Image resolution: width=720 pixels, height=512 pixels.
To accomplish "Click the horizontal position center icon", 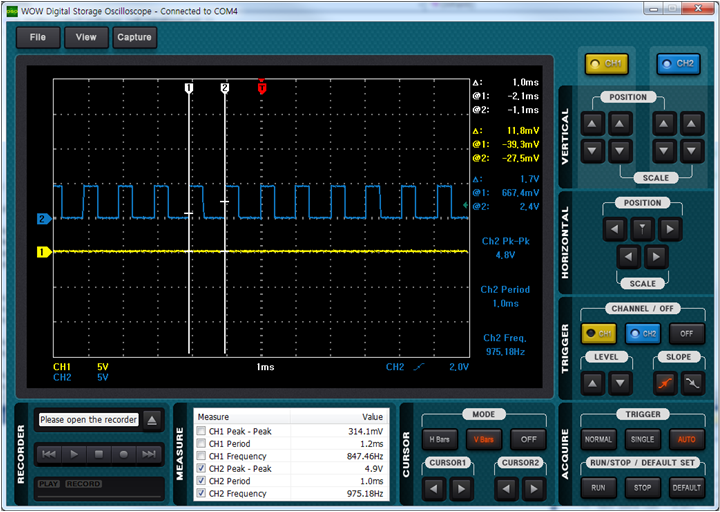I will [x=642, y=229].
